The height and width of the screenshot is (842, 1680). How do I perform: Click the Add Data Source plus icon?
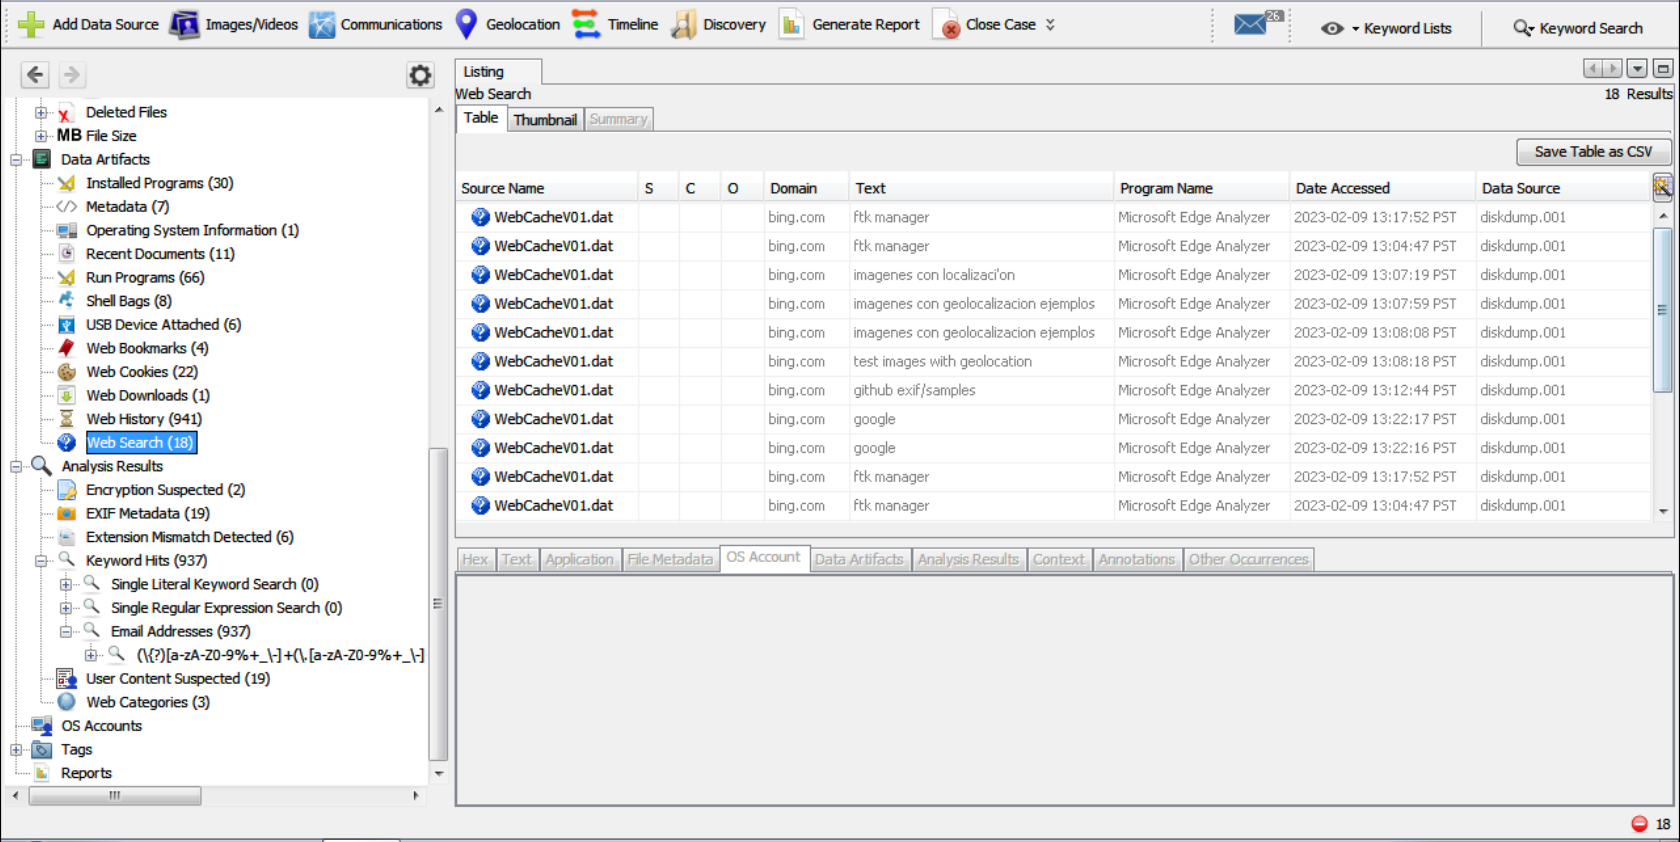(31, 24)
